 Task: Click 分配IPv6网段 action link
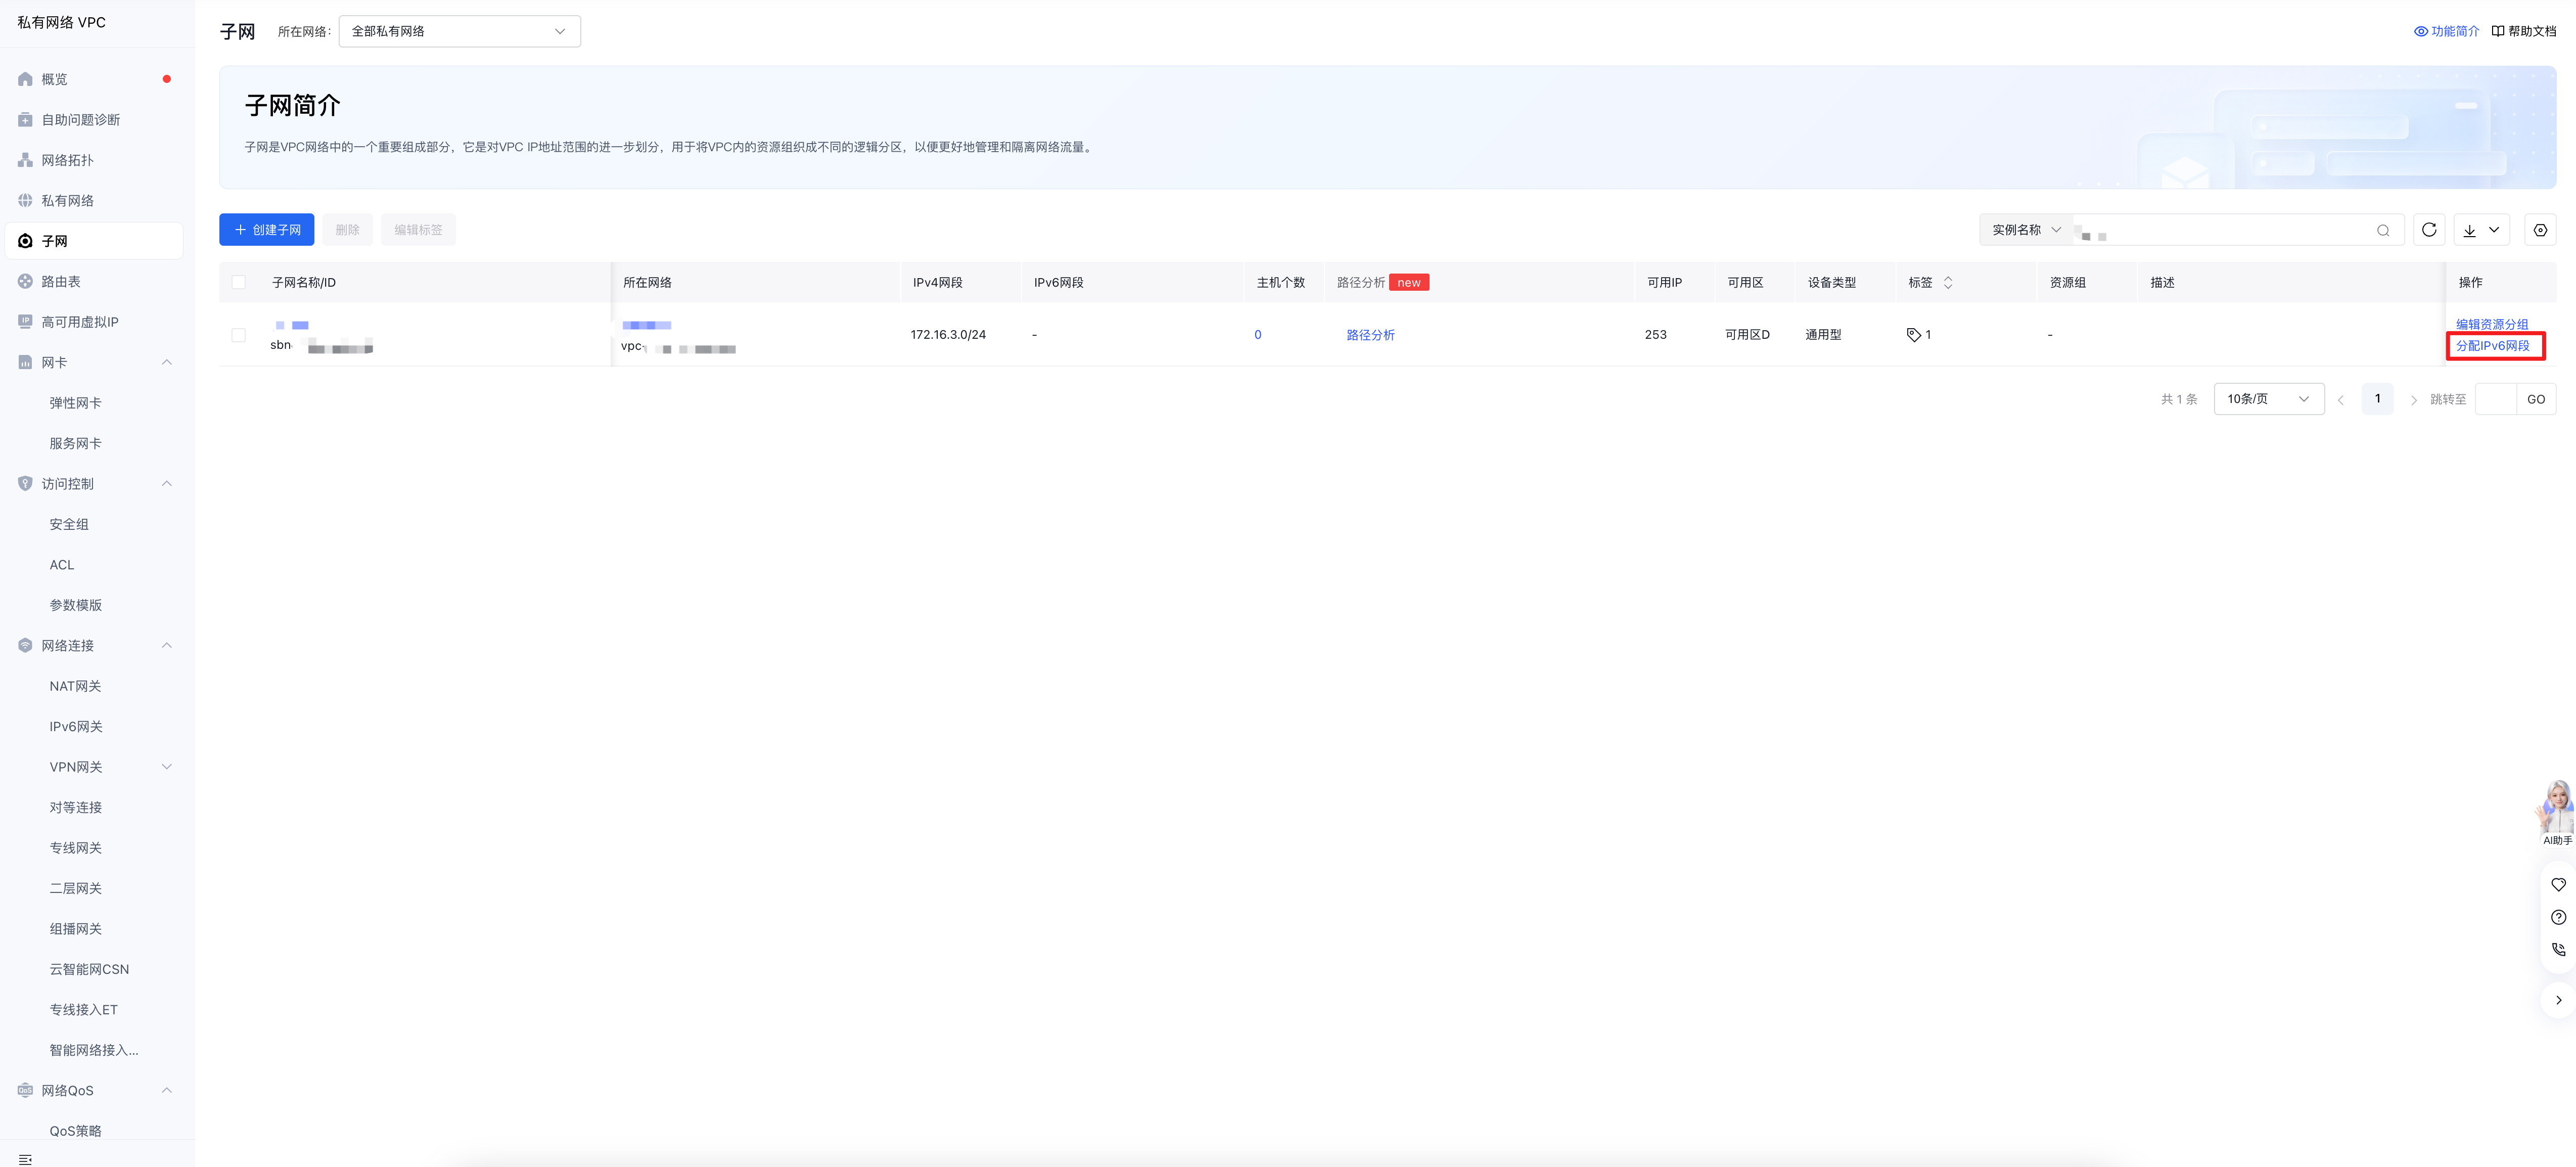[2493, 346]
